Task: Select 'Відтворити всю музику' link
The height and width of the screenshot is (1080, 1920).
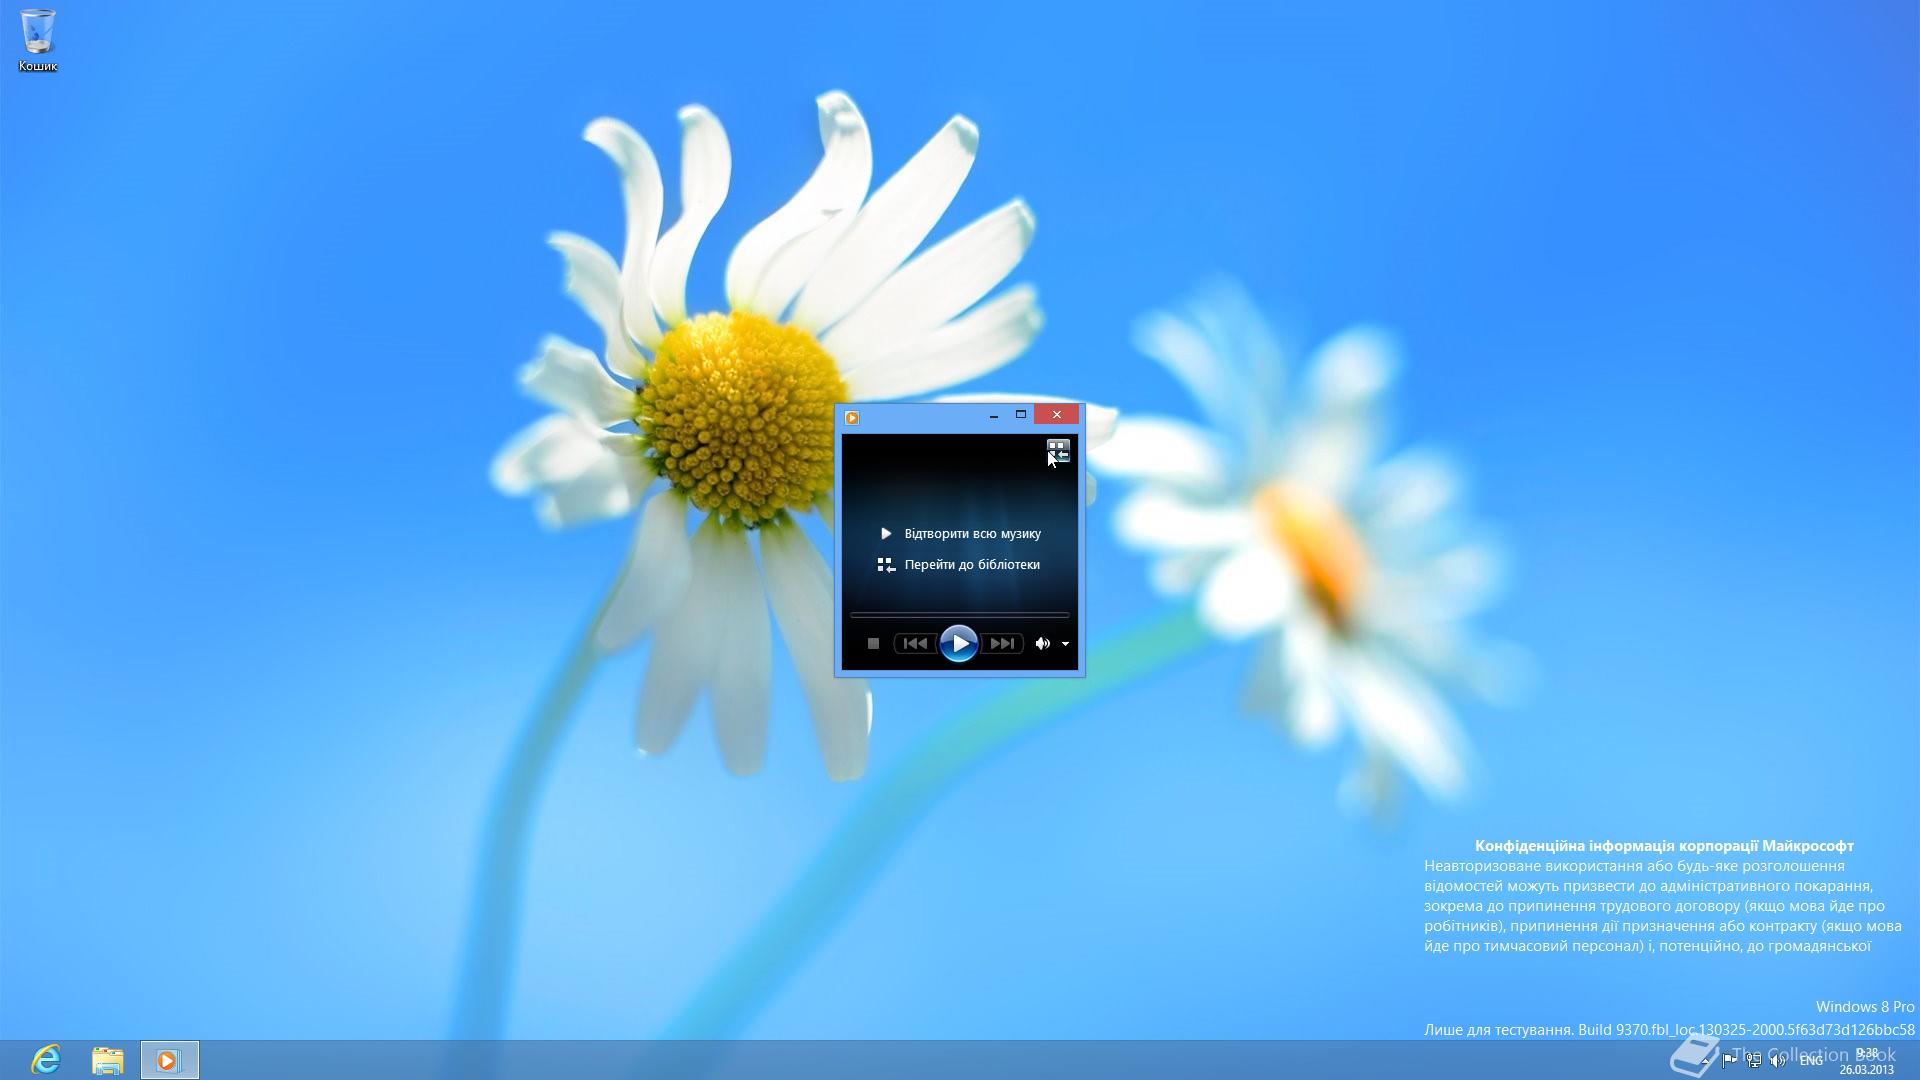Action: pos(972,534)
